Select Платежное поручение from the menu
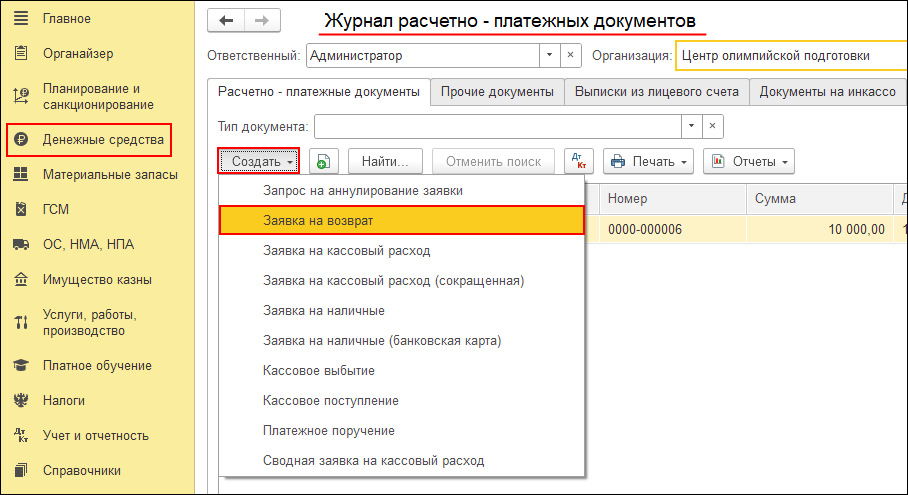Image resolution: width=908 pixels, height=495 pixels. coord(328,430)
